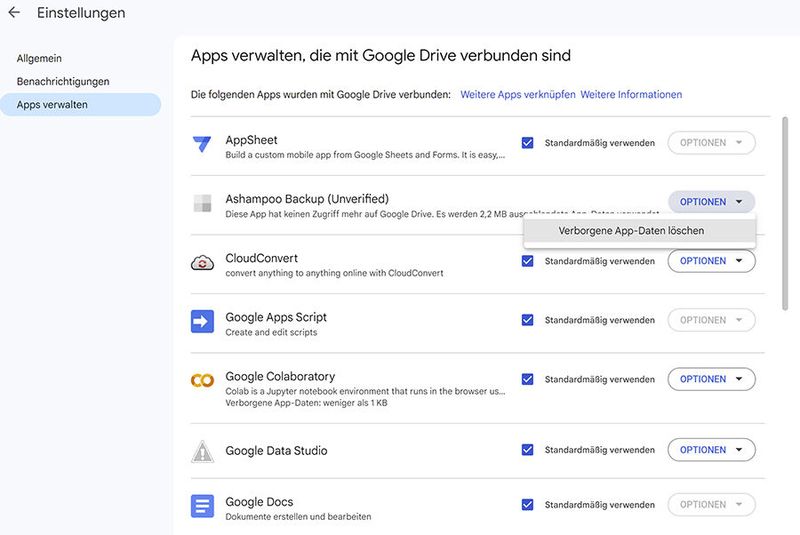
Task: Switch to the Allgemein settings section
Action: click(x=39, y=59)
